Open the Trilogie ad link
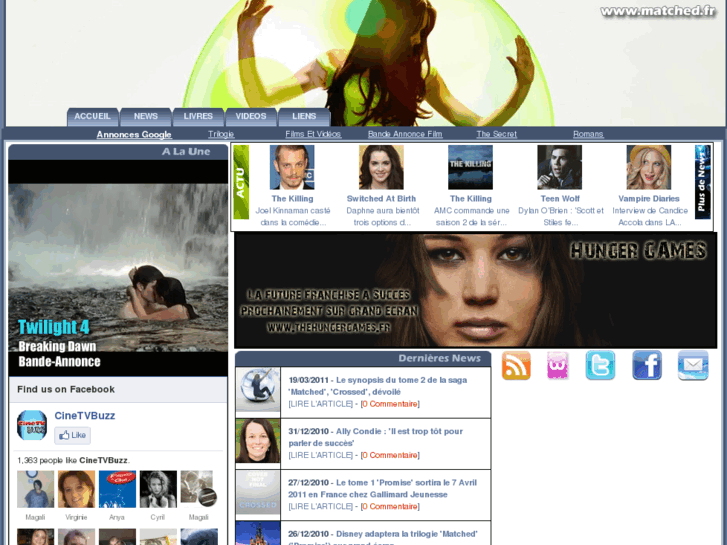Screen dimensions: 727x545 [221, 134]
